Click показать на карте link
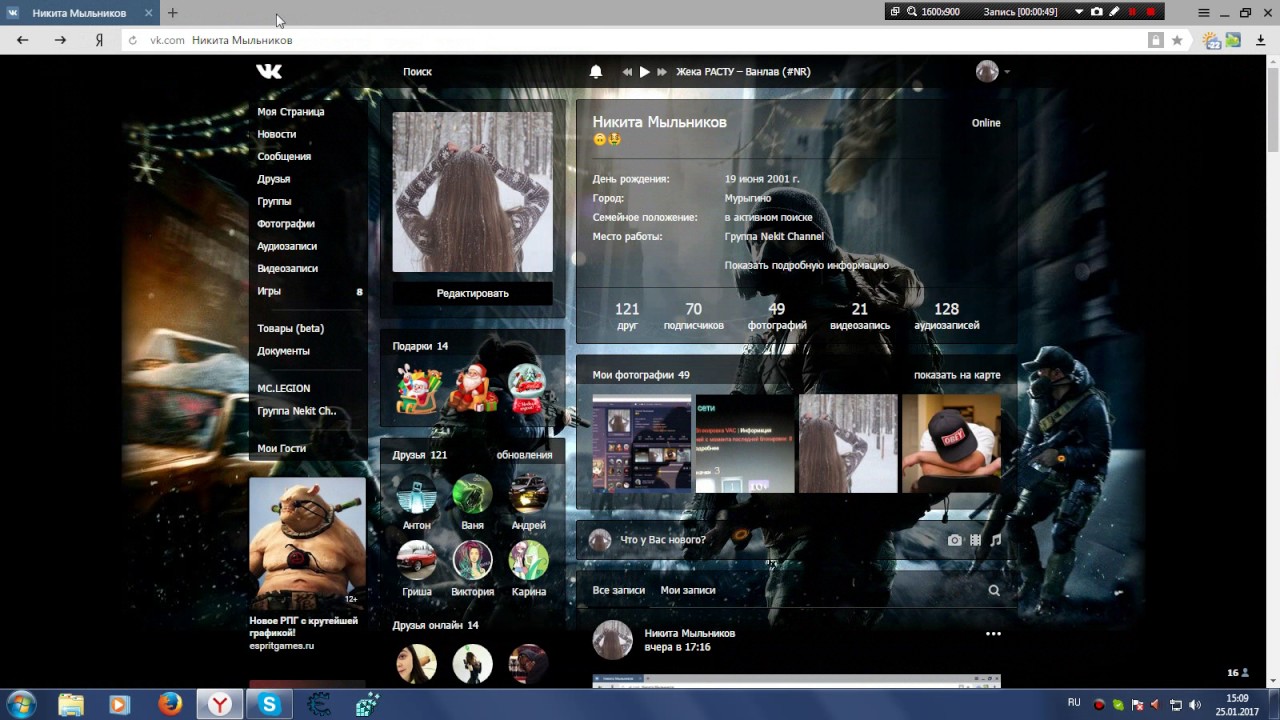 (x=957, y=375)
